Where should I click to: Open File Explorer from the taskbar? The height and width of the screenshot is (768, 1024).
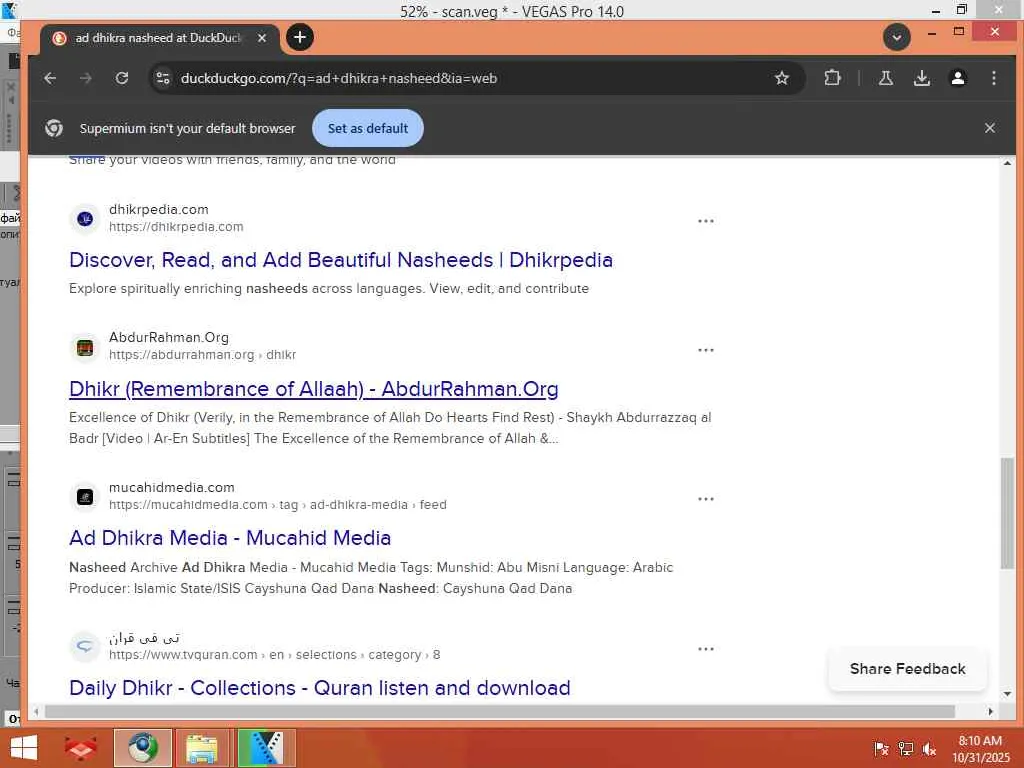202,748
